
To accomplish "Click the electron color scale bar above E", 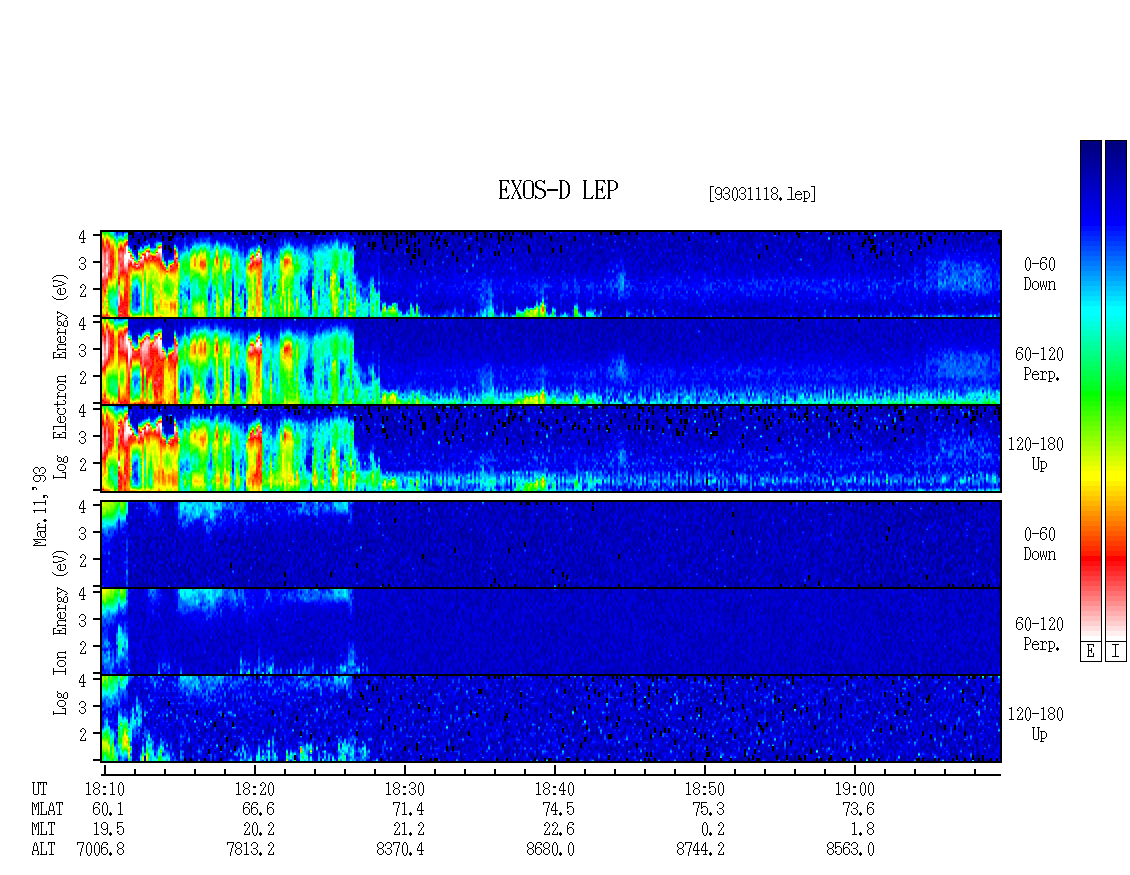I will pyautogui.click(x=1090, y=389).
